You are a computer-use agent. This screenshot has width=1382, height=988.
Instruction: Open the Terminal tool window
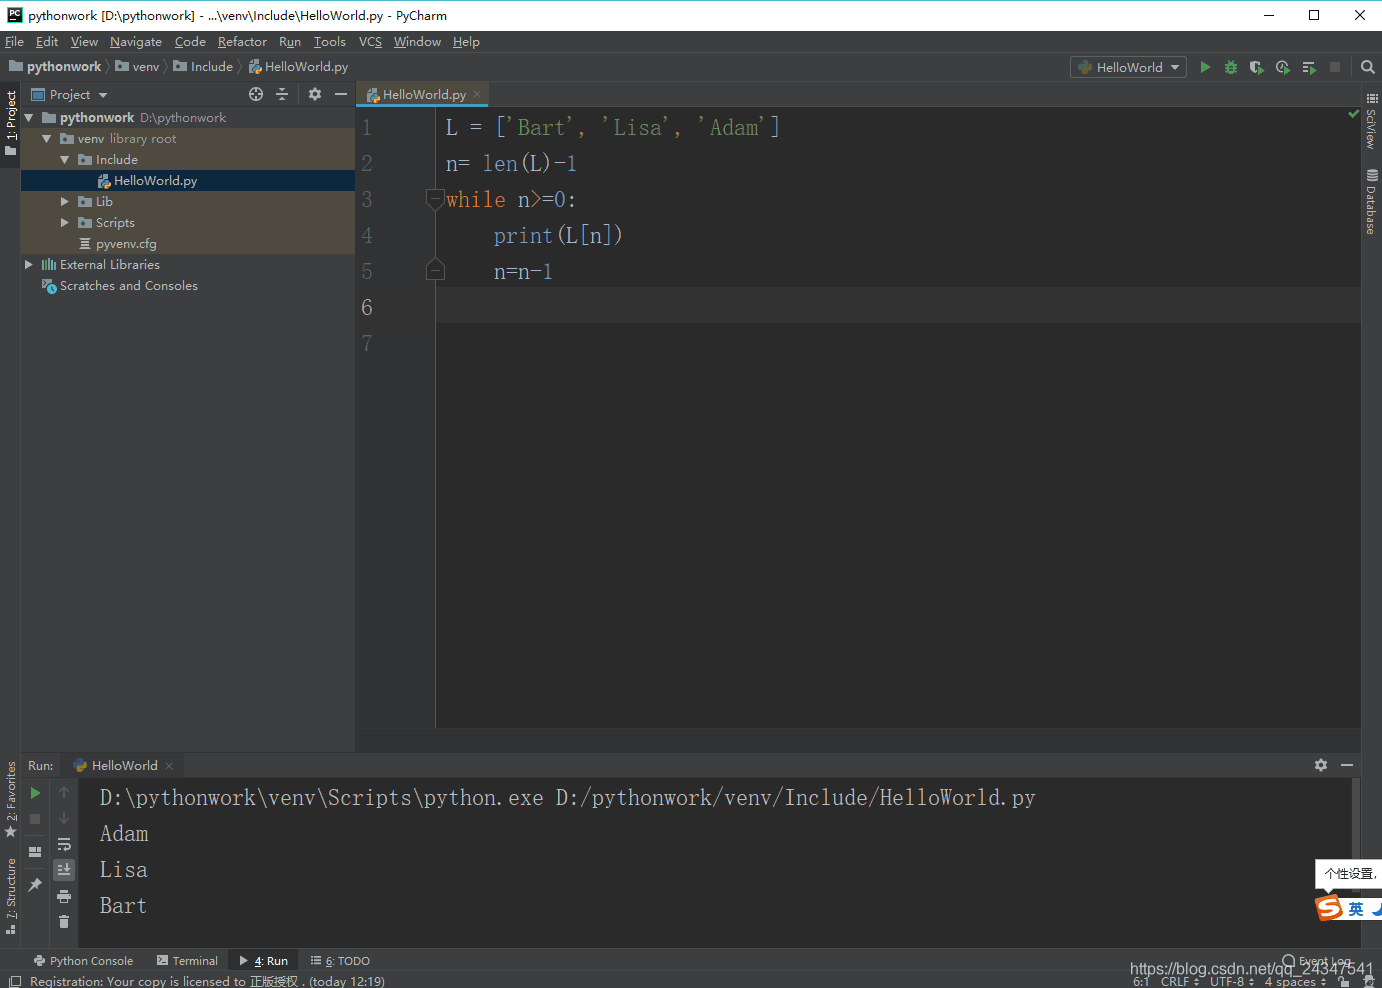[x=187, y=961]
